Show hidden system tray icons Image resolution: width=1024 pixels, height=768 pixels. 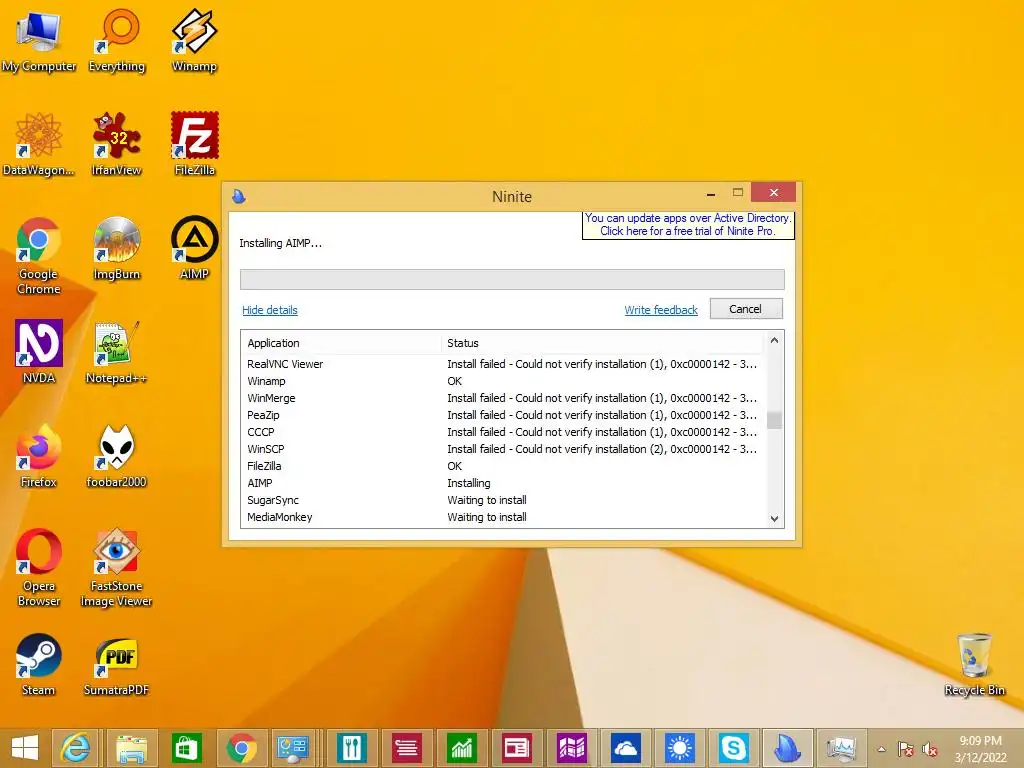(882, 749)
